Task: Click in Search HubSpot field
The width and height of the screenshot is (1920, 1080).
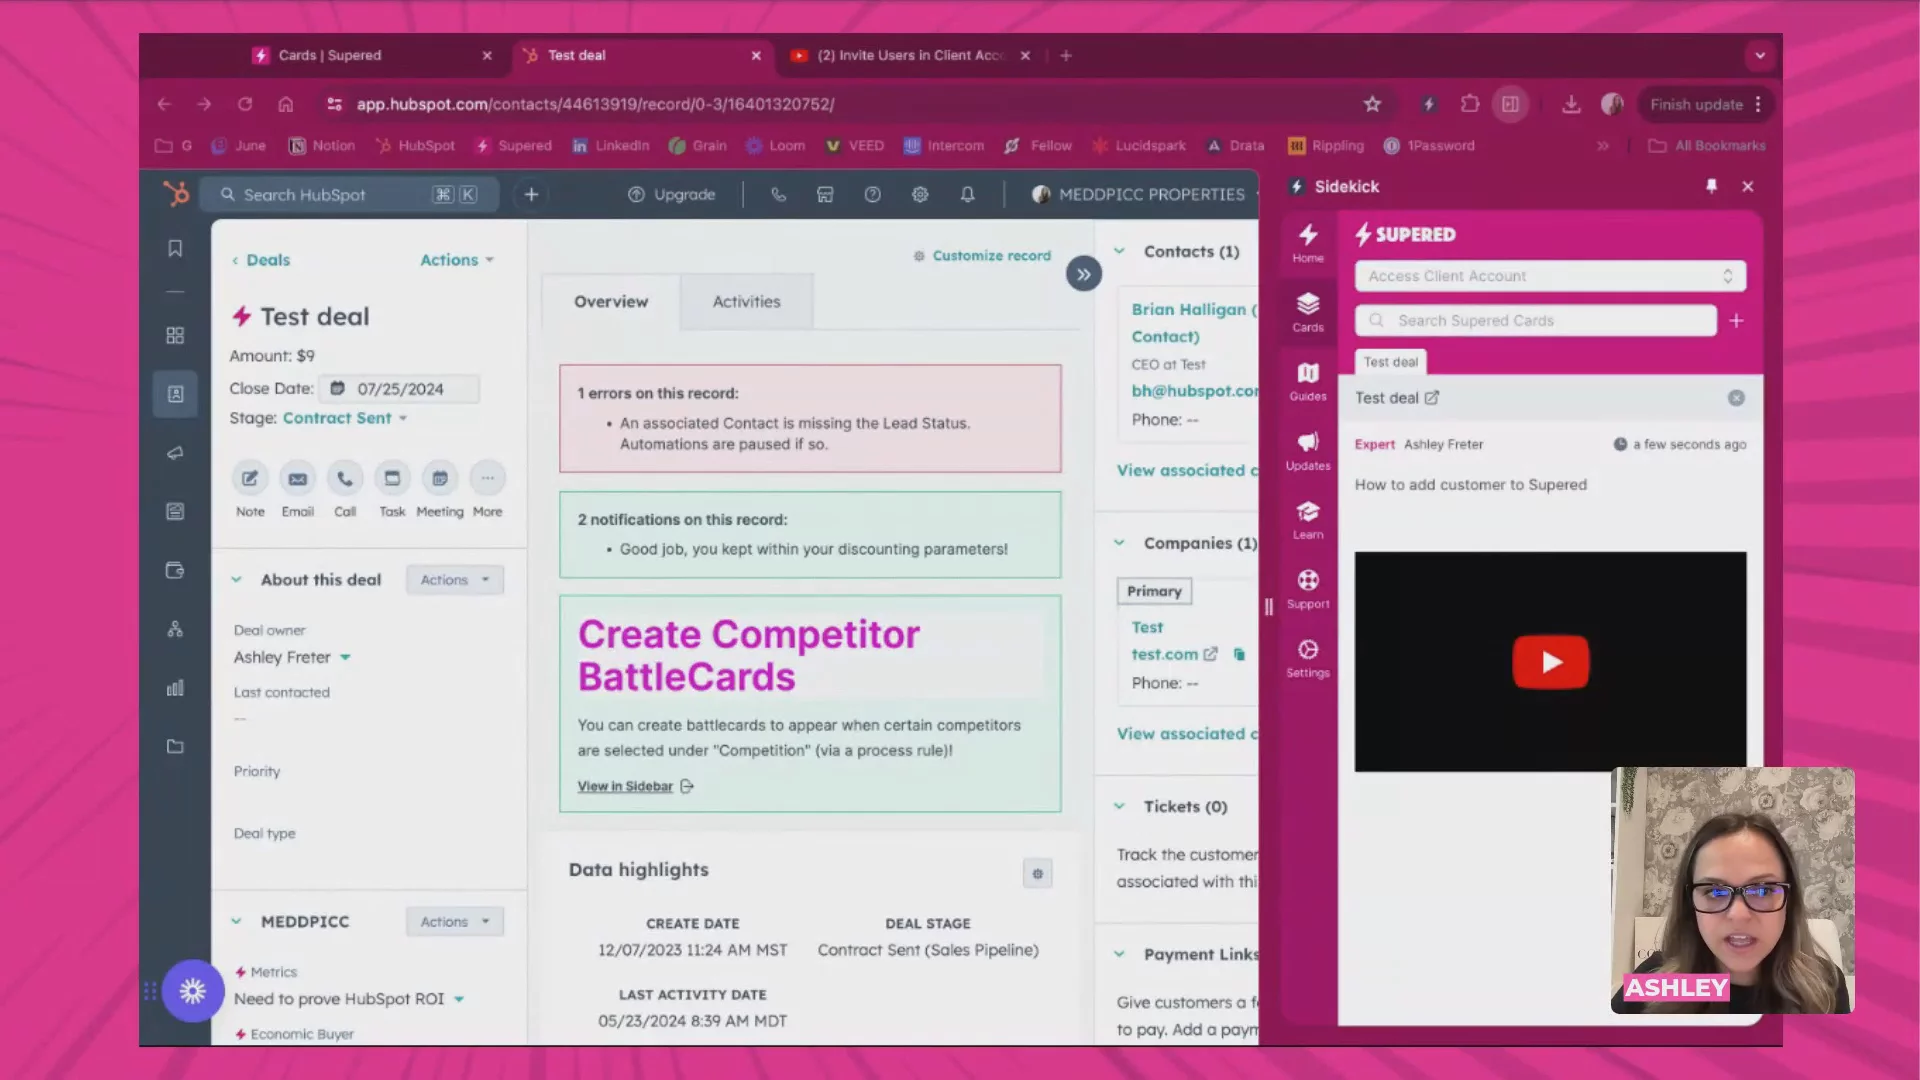Action: (x=349, y=195)
